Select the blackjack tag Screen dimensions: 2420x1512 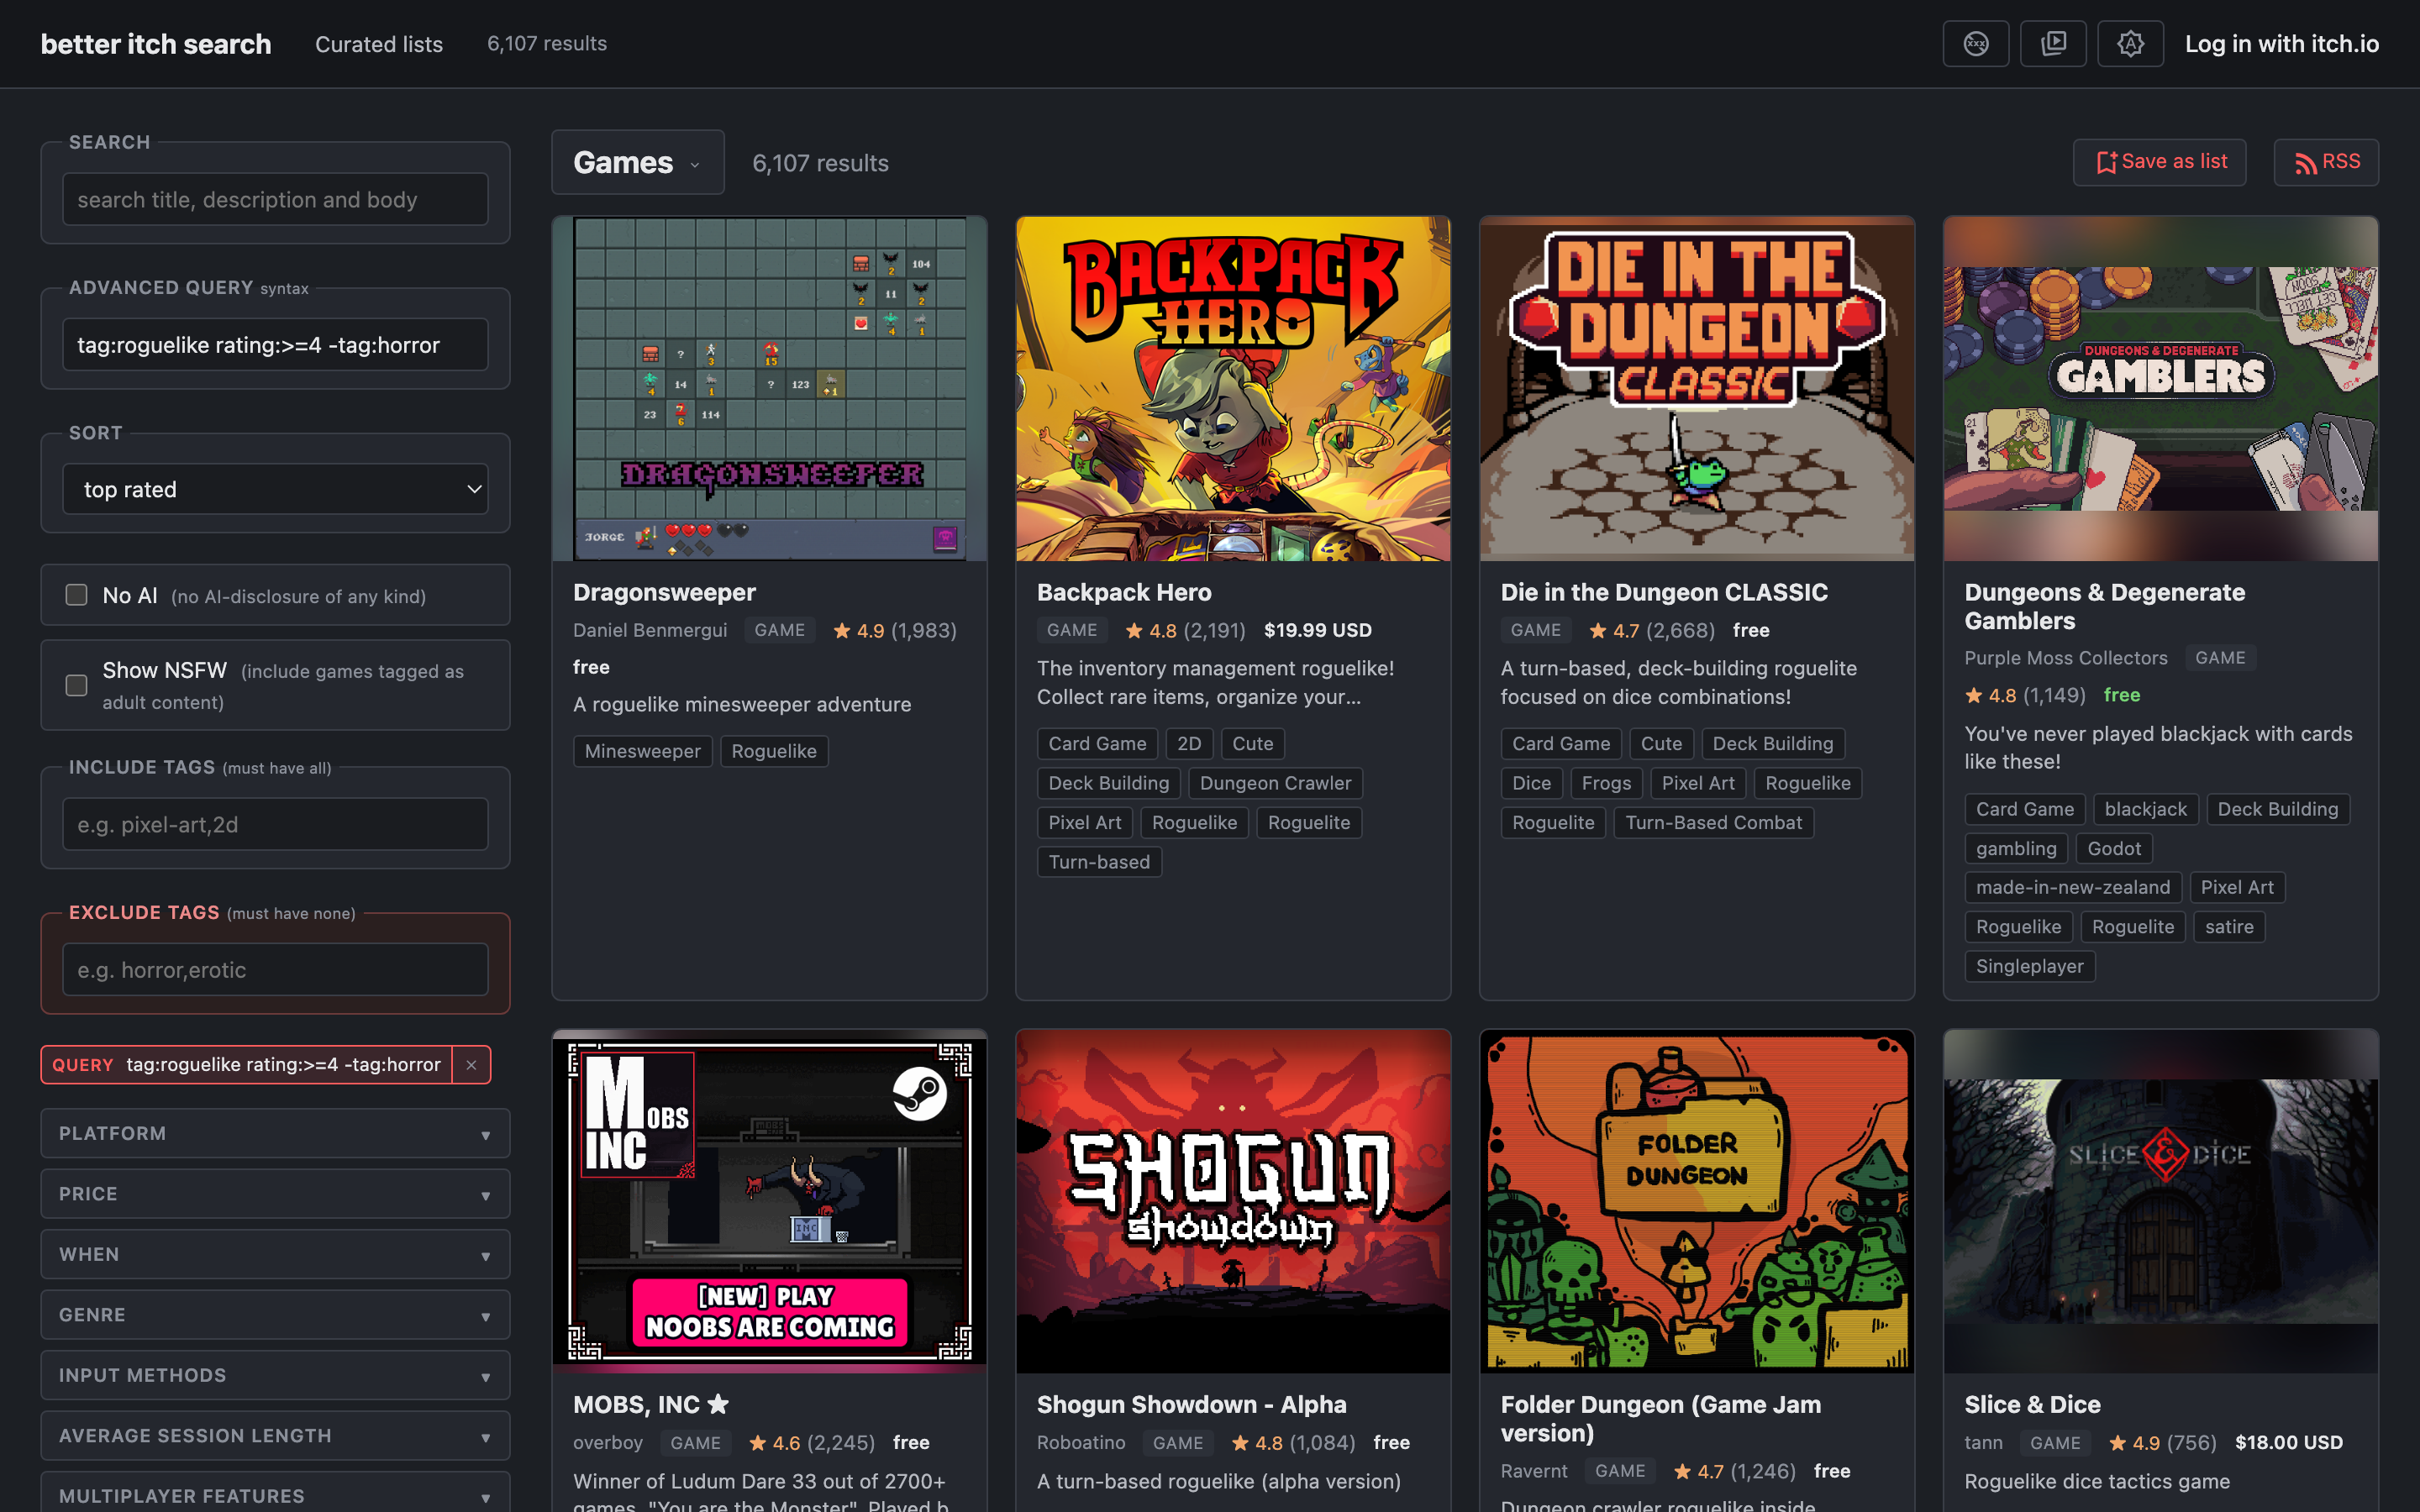coord(2145,809)
